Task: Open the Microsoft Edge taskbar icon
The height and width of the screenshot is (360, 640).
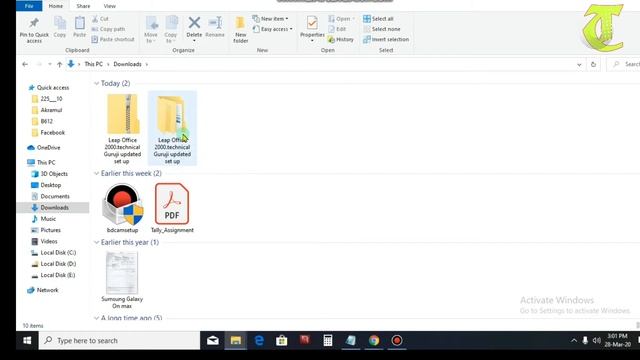Action: [259, 340]
